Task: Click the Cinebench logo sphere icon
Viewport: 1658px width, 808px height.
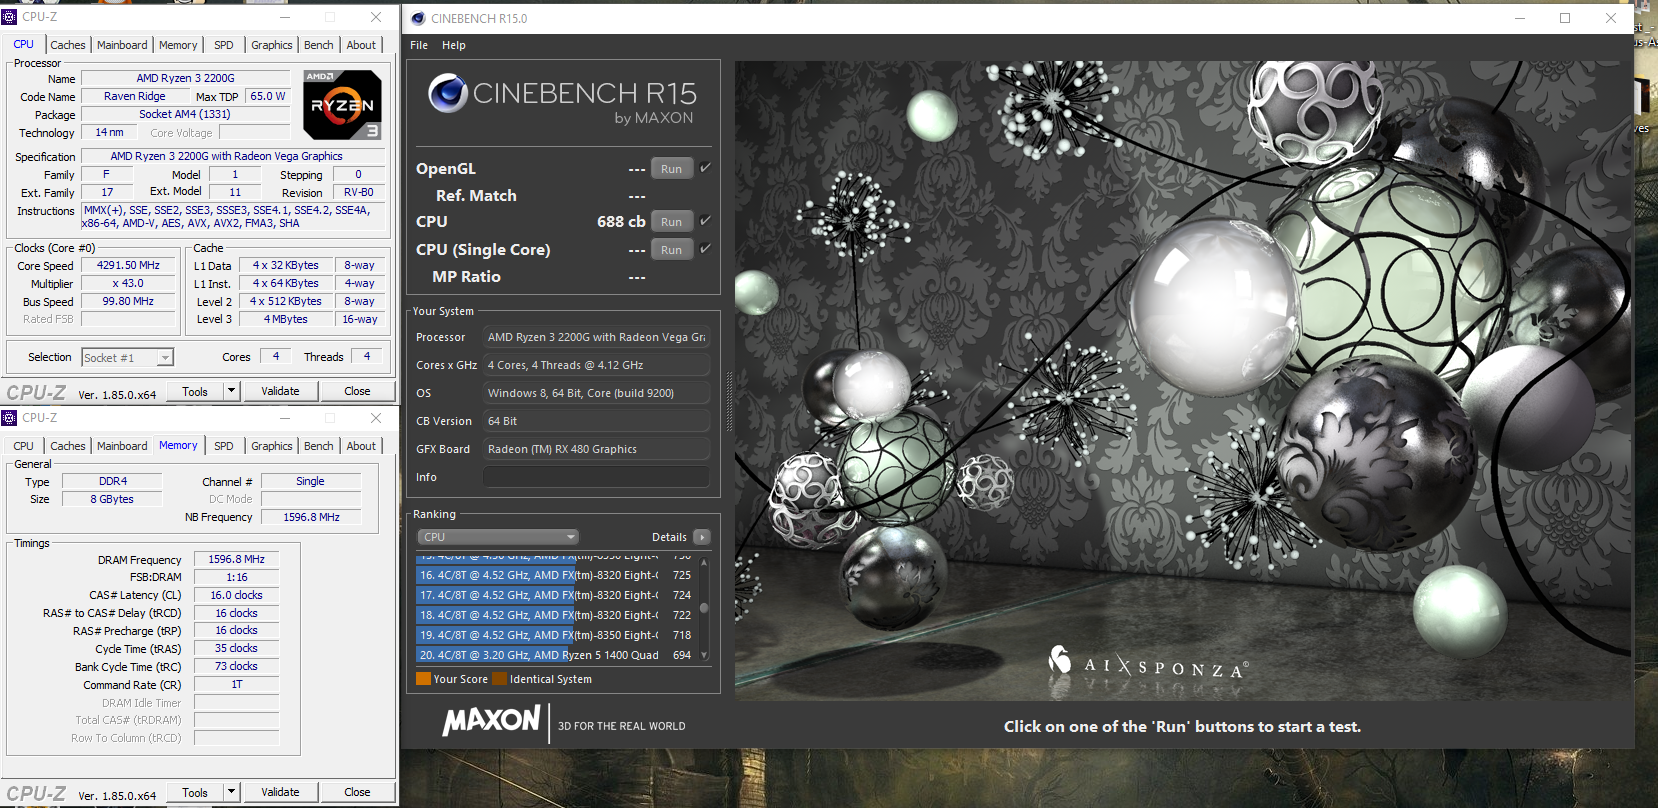Action: pos(448,93)
